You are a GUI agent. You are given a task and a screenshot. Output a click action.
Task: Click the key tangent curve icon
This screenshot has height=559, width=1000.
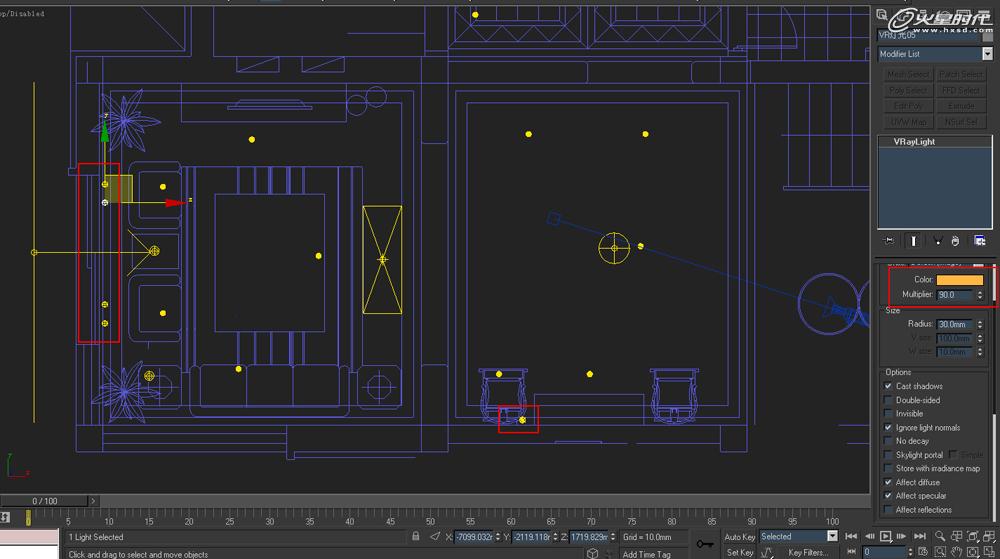[767, 553]
